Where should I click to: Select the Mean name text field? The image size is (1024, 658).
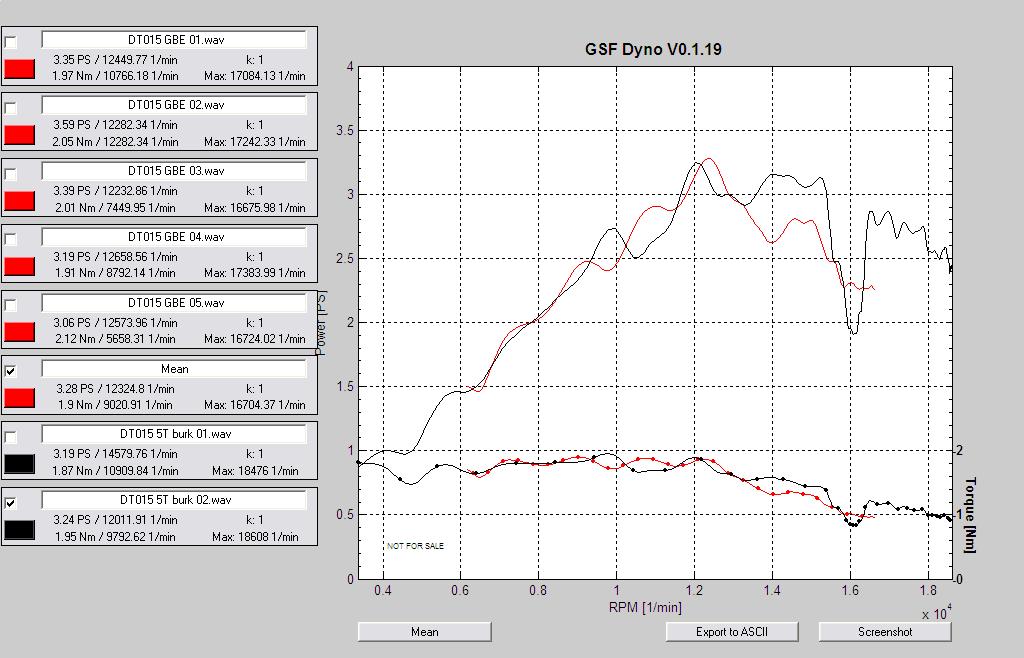174,369
